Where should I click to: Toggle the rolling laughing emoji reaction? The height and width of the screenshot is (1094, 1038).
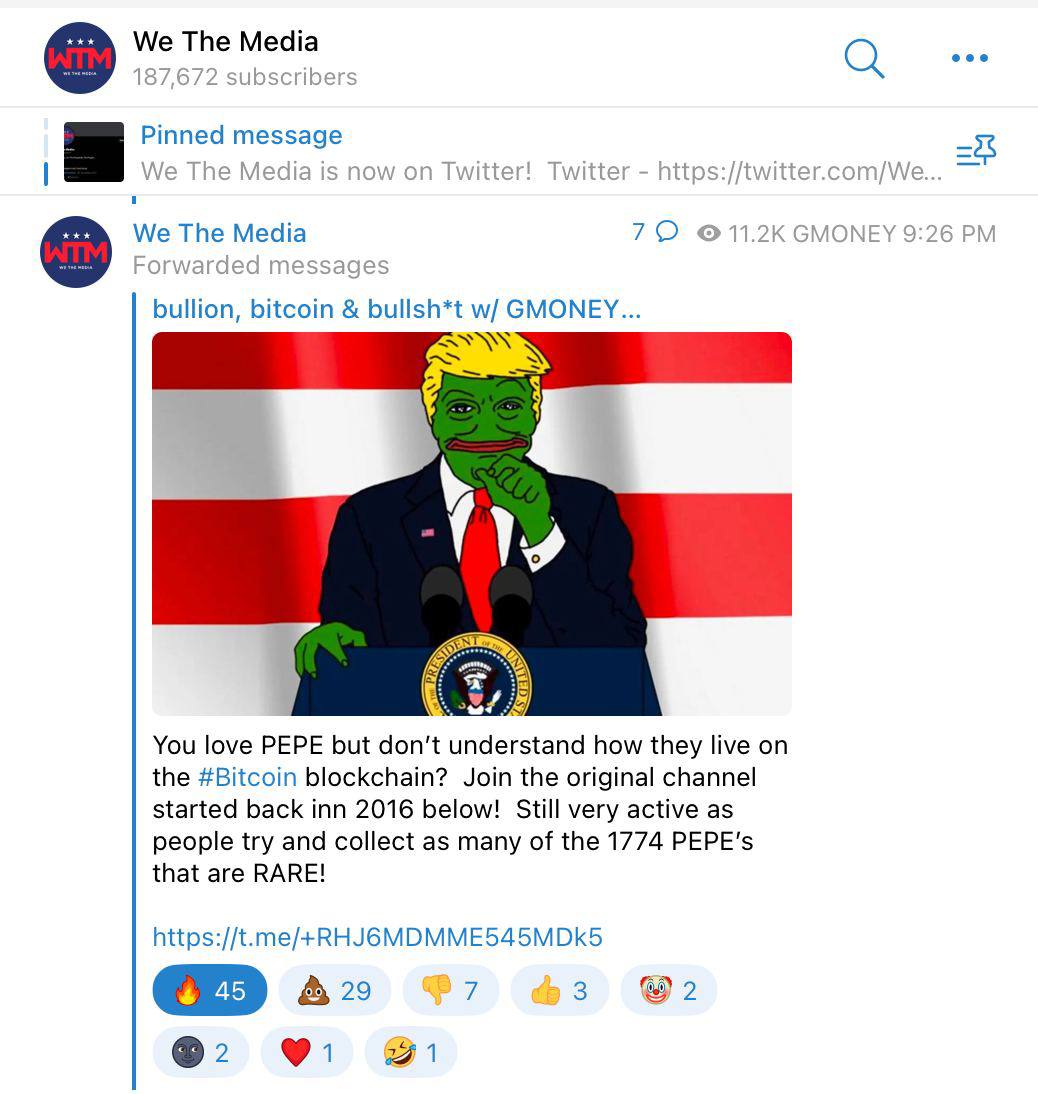click(411, 1052)
